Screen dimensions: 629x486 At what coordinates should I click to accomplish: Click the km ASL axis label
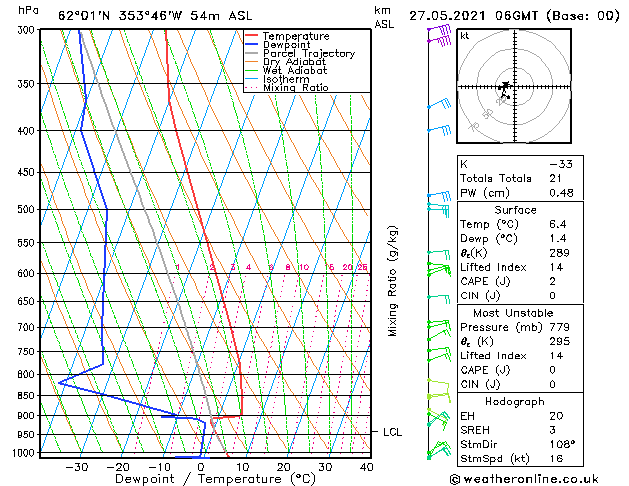tap(384, 17)
